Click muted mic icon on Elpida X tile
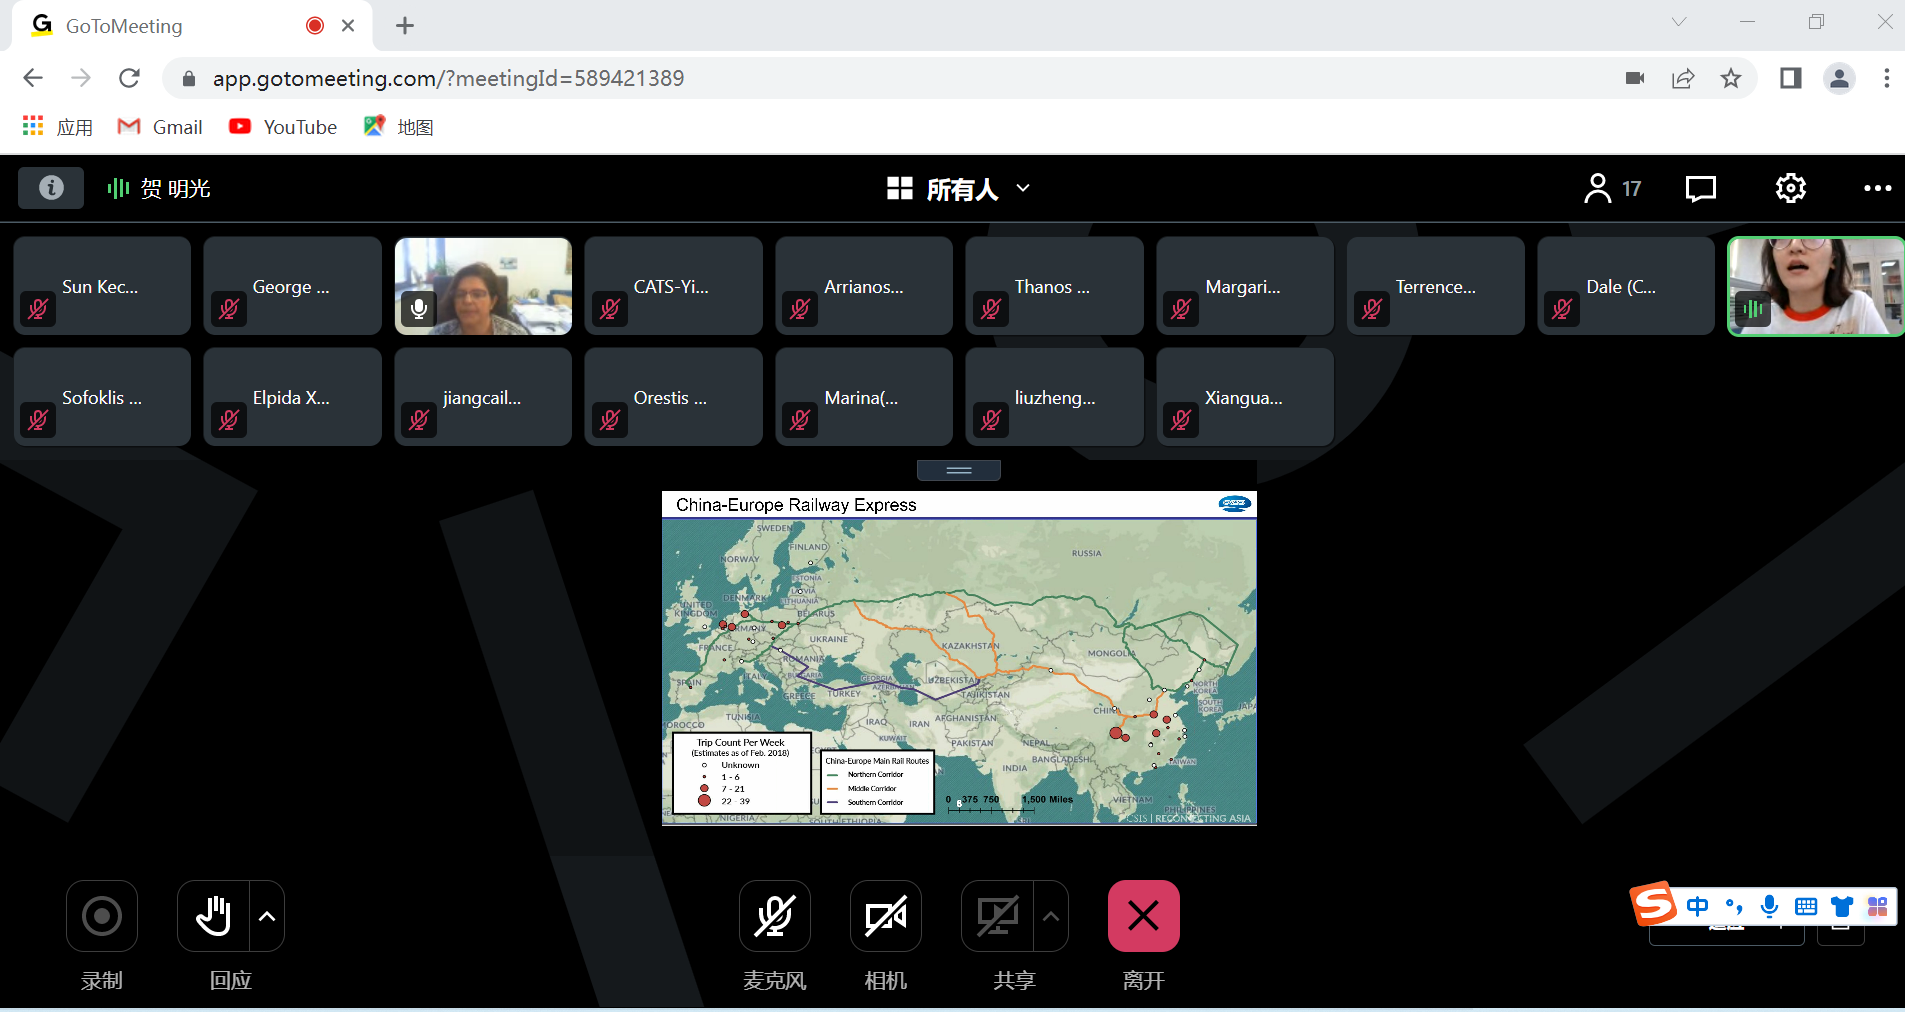The image size is (1905, 1012). click(229, 420)
